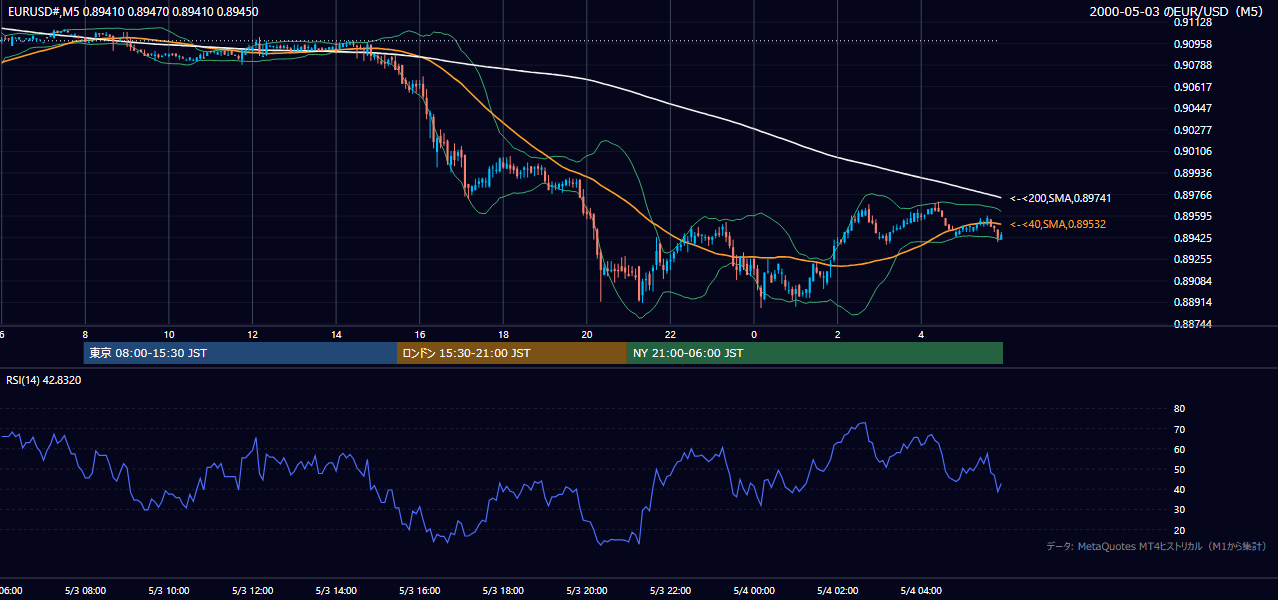Viewport: 1278px width, 600px height.
Task: Select hour label 14 under price chart
Action: 336,334
